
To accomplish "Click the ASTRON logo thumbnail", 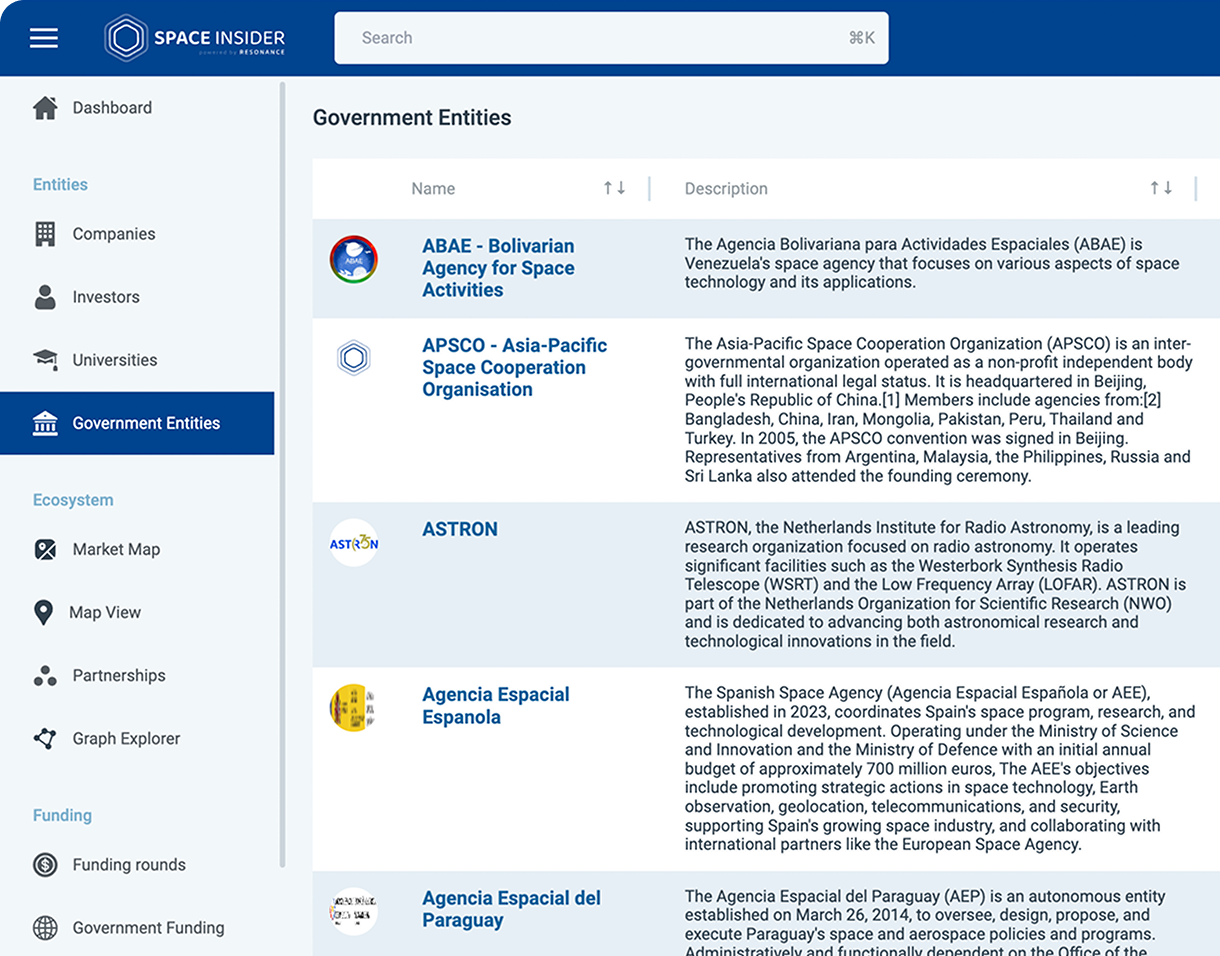I will [354, 543].
